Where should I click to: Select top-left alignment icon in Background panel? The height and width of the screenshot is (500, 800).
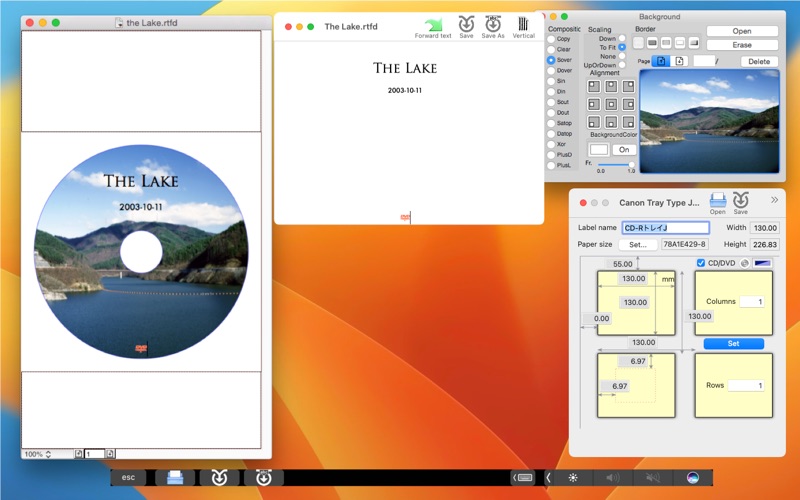pos(594,86)
